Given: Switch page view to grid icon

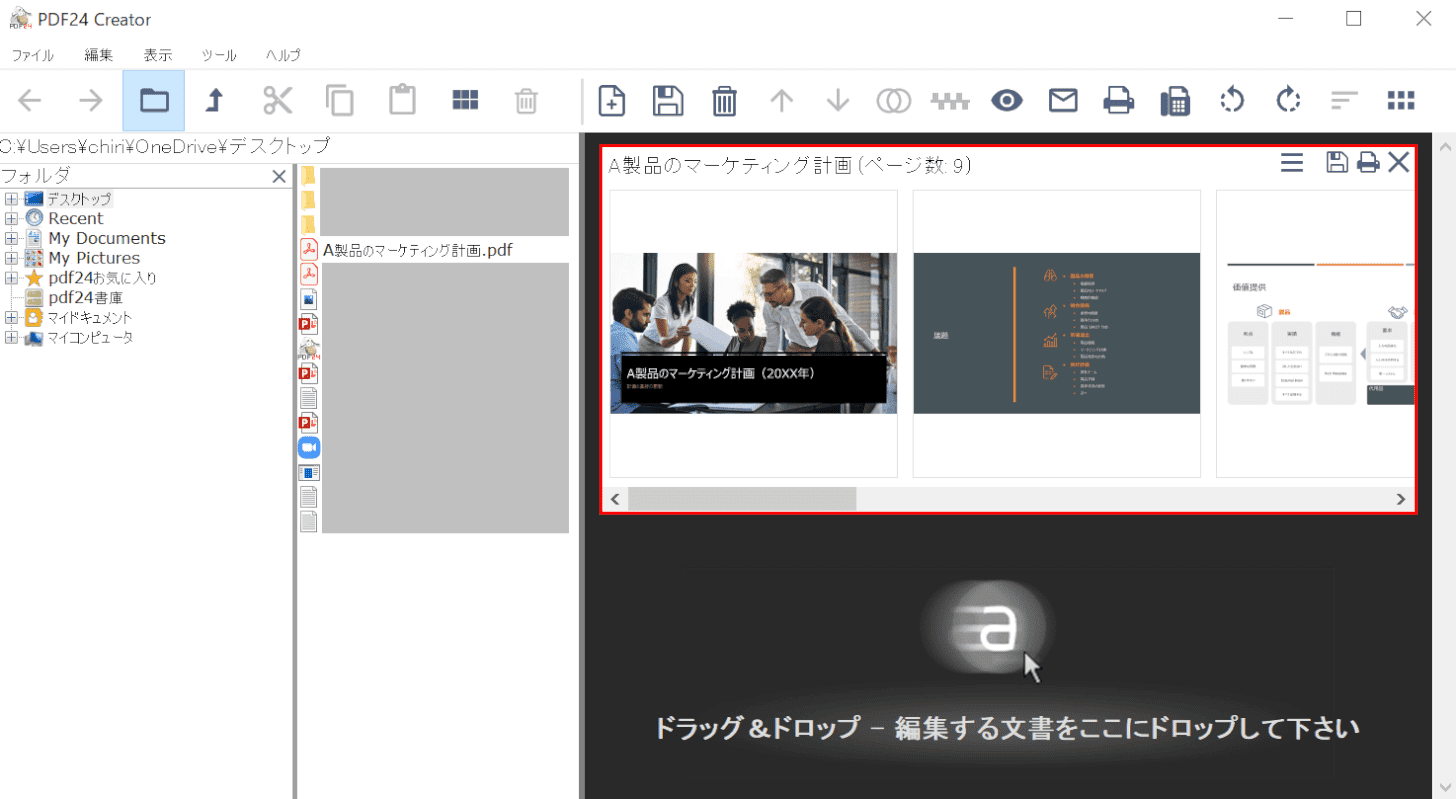Looking at the screenshot, I should 1402,100.
